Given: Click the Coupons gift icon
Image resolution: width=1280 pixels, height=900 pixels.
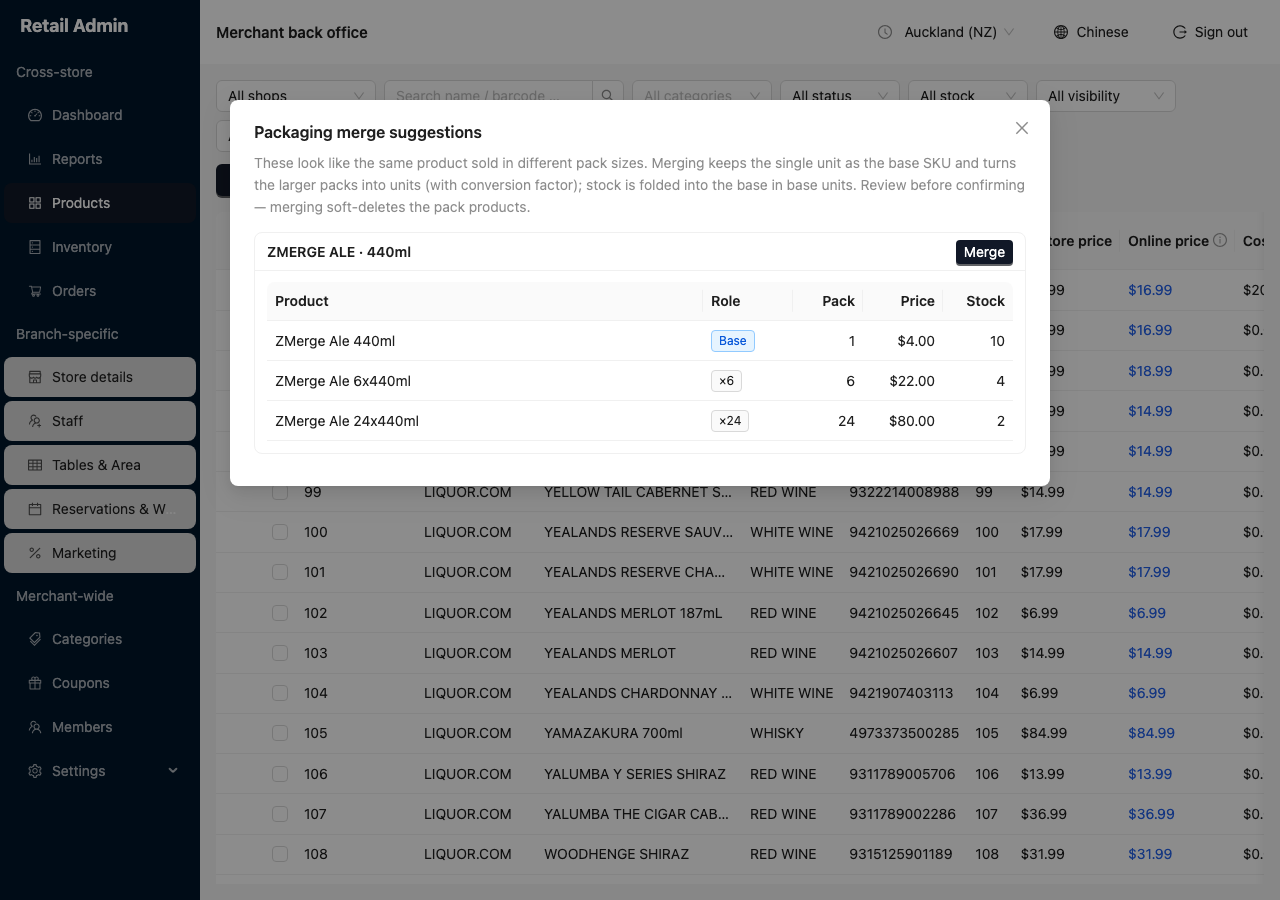Looking at the screenshot, I should coord(35,683).
